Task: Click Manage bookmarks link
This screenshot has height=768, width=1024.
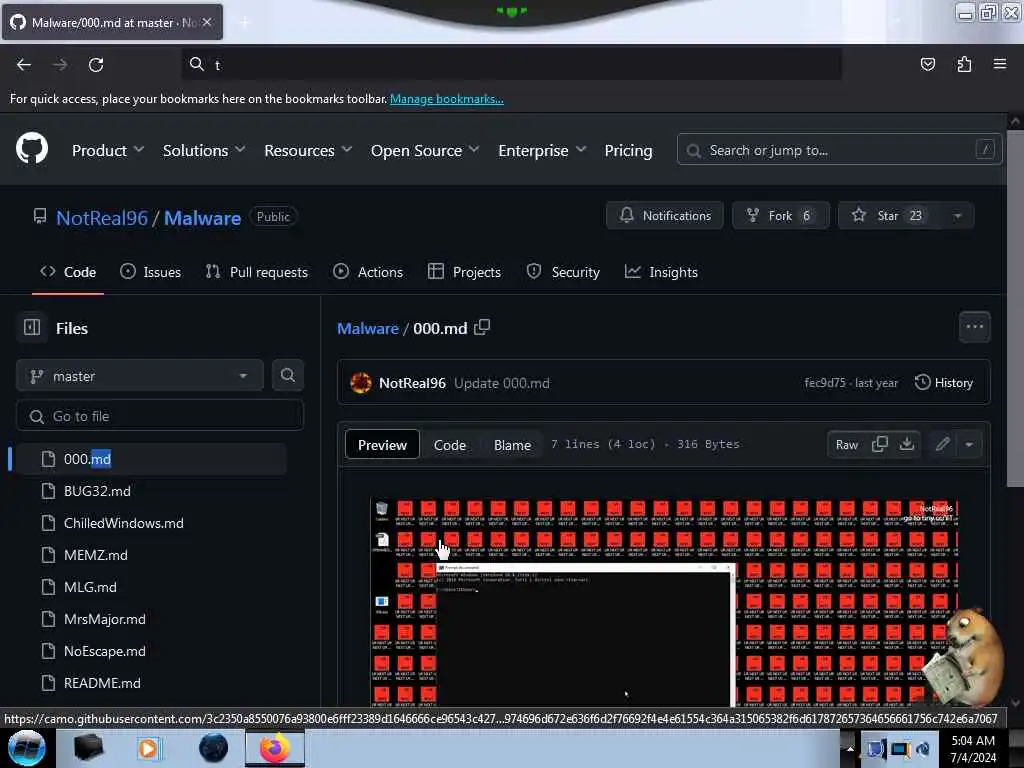Action: click(447, 99)
